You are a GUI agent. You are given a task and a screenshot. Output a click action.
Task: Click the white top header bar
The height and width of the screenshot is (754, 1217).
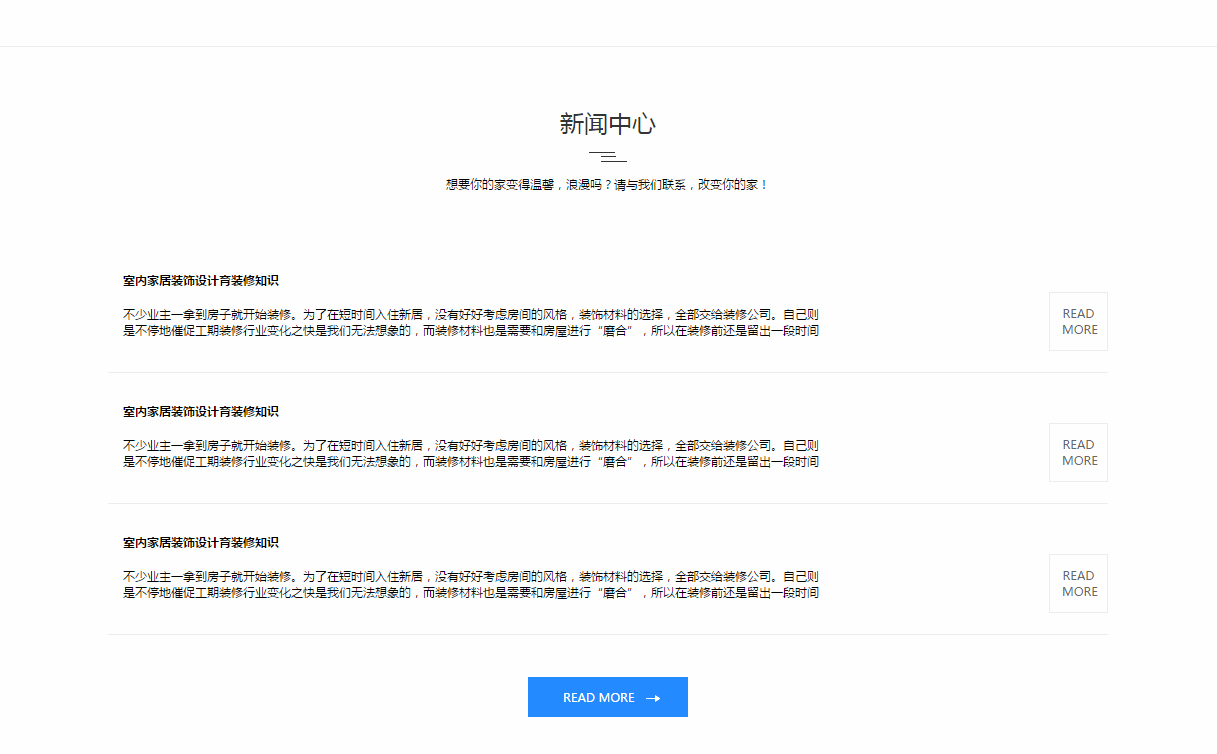[x=608, y=22]
